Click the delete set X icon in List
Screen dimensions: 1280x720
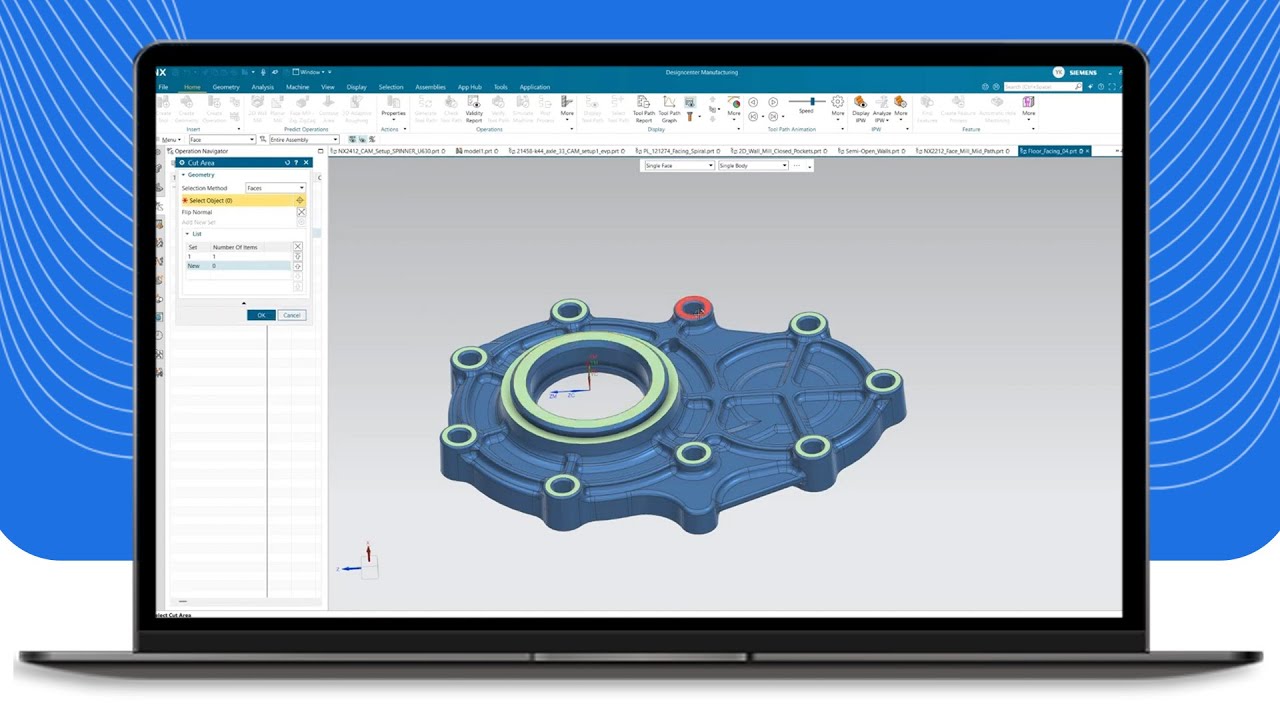[x=298, y=246]
